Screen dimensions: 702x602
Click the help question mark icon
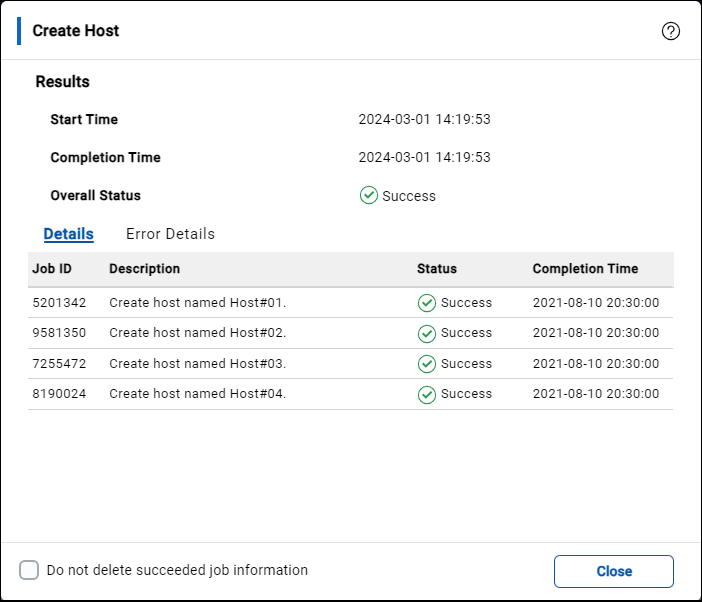671,31
